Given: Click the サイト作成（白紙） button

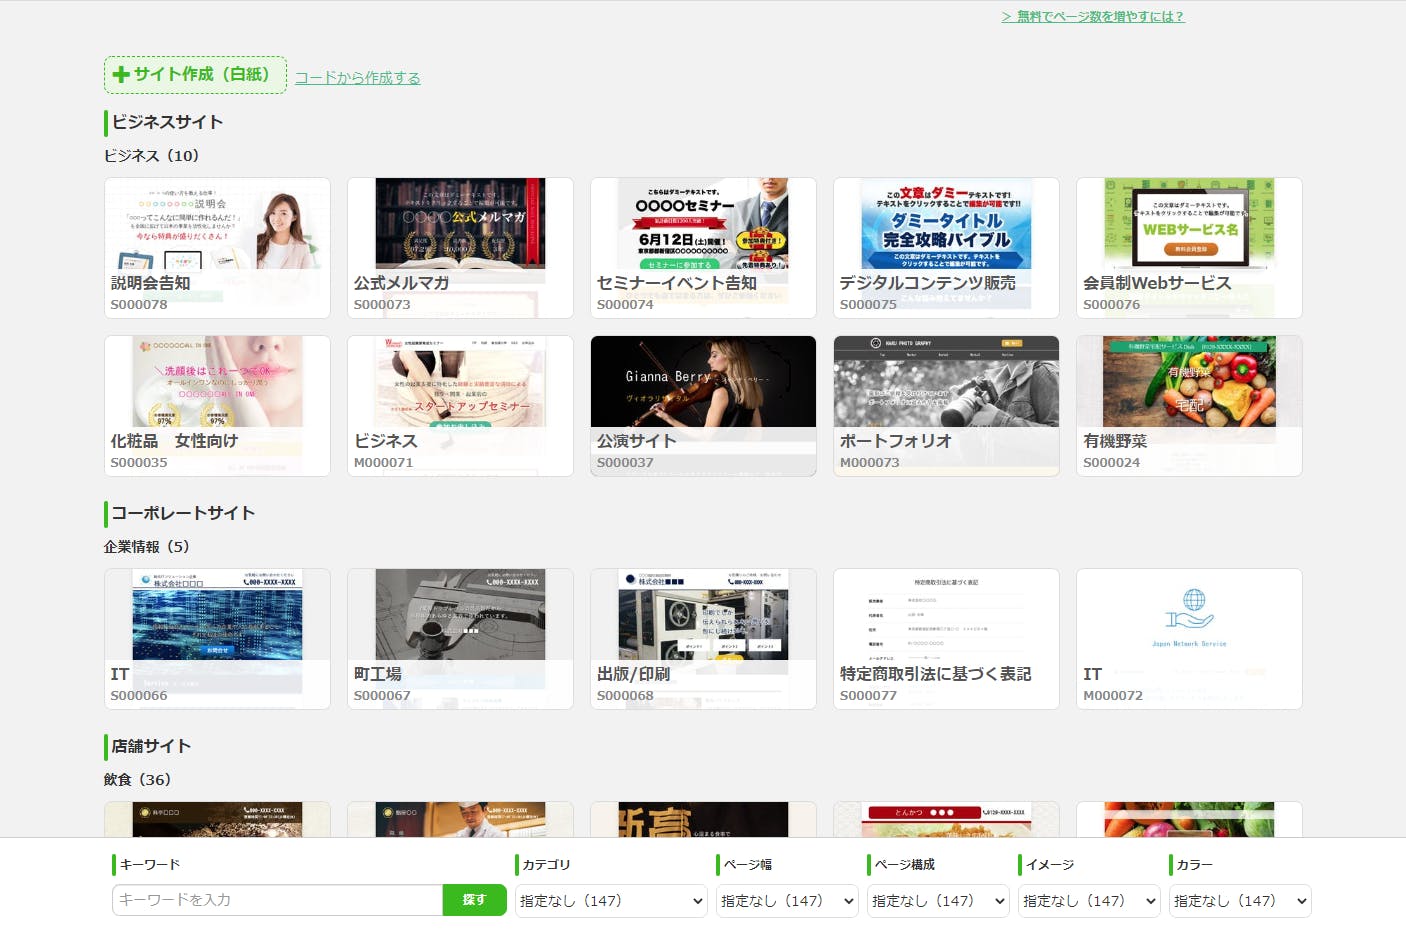Looking at the screenshot, I should (195, 75).
